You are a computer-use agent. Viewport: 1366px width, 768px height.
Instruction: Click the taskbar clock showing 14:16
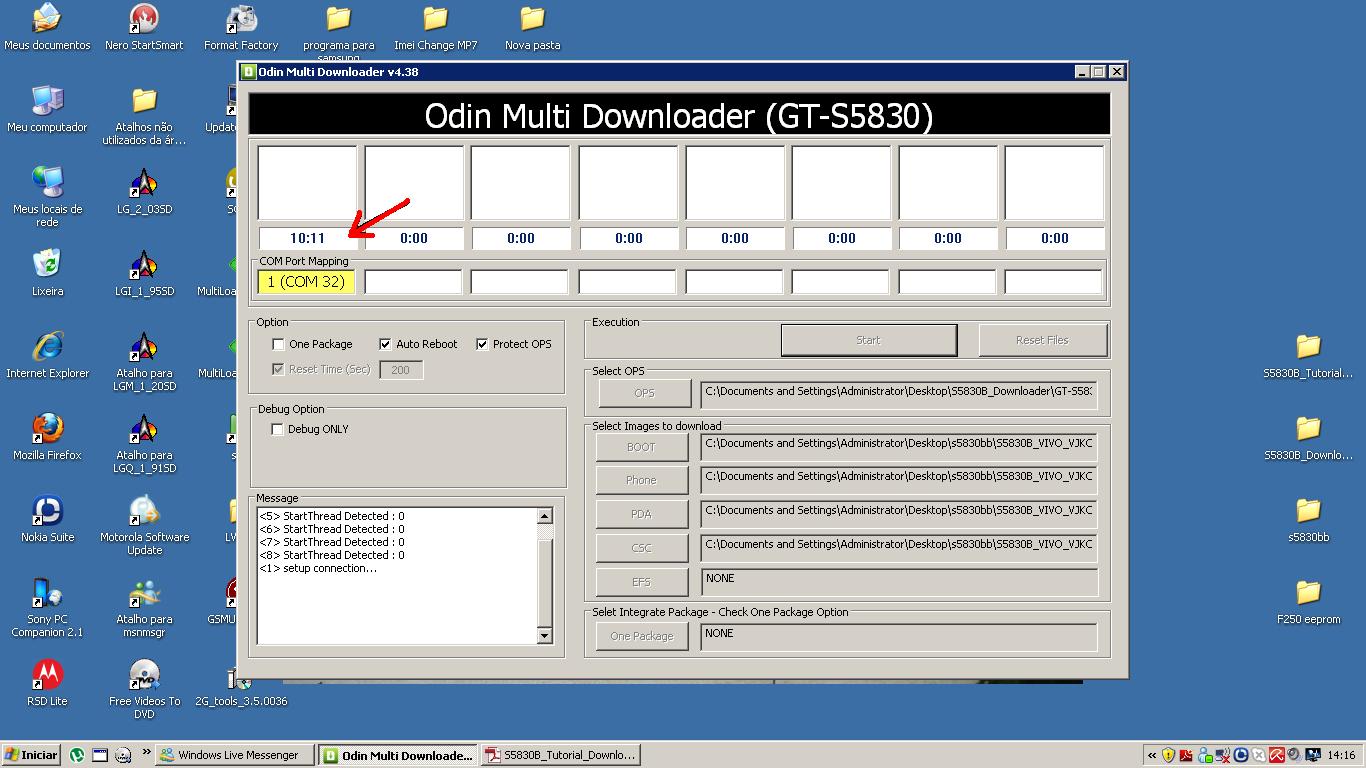(1340, 756)
